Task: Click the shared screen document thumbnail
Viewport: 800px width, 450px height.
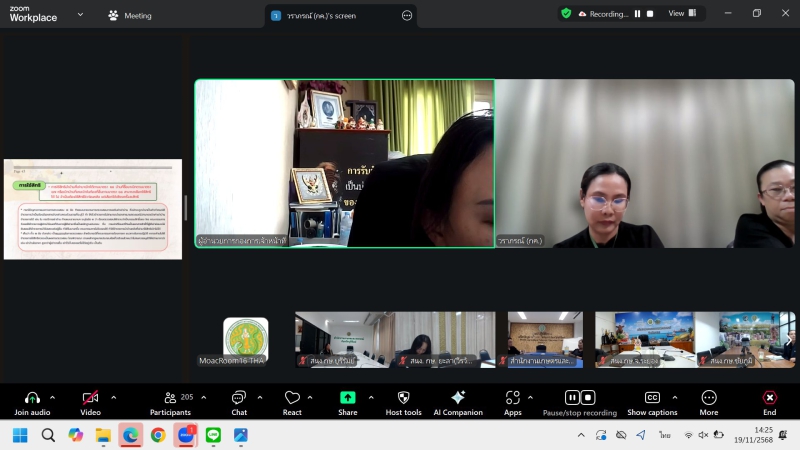Action: 93,208
